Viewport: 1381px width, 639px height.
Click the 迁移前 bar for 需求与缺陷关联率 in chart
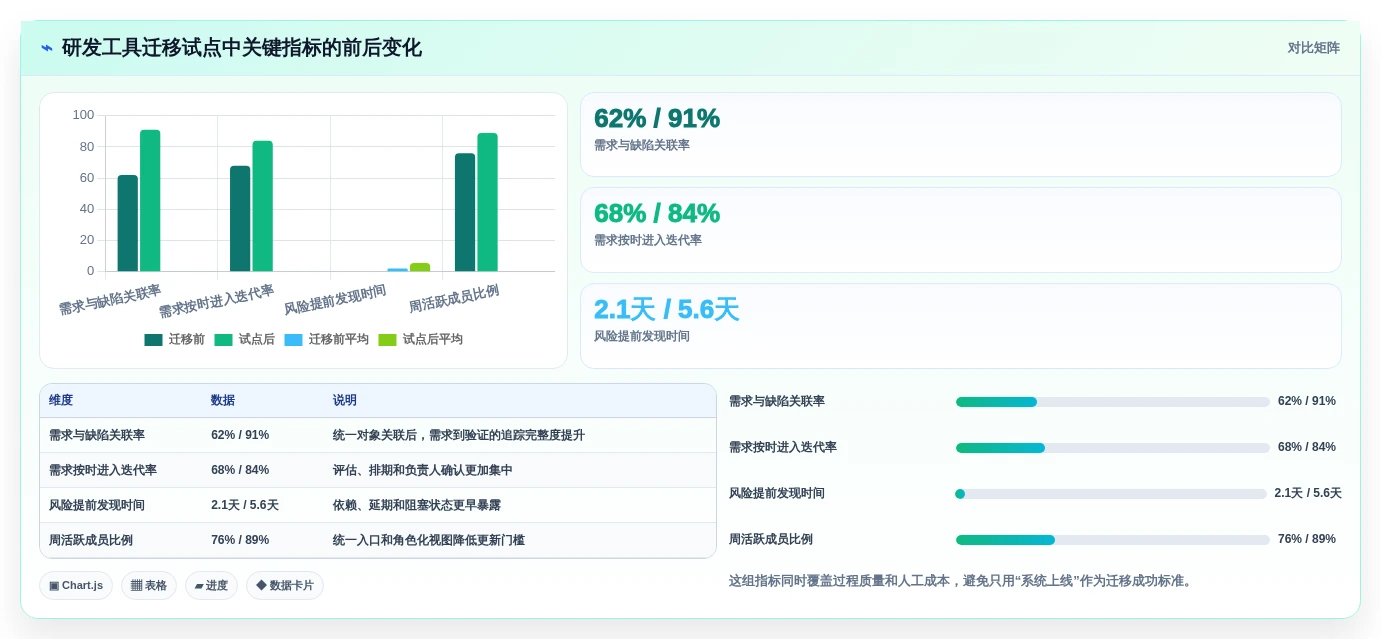(x=128, y=223)
